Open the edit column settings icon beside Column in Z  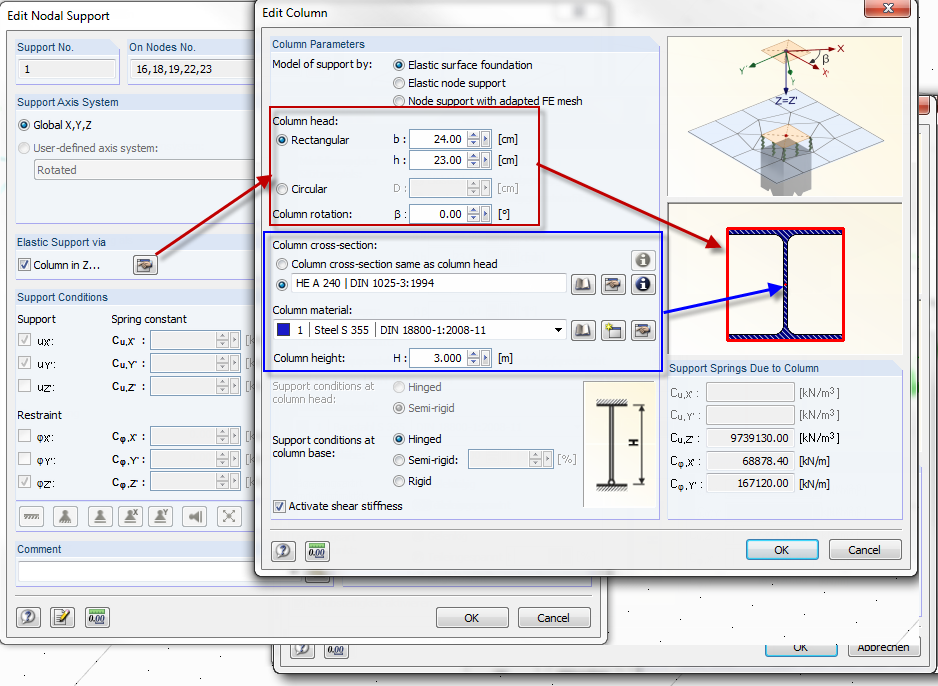[x=145, y=264]
